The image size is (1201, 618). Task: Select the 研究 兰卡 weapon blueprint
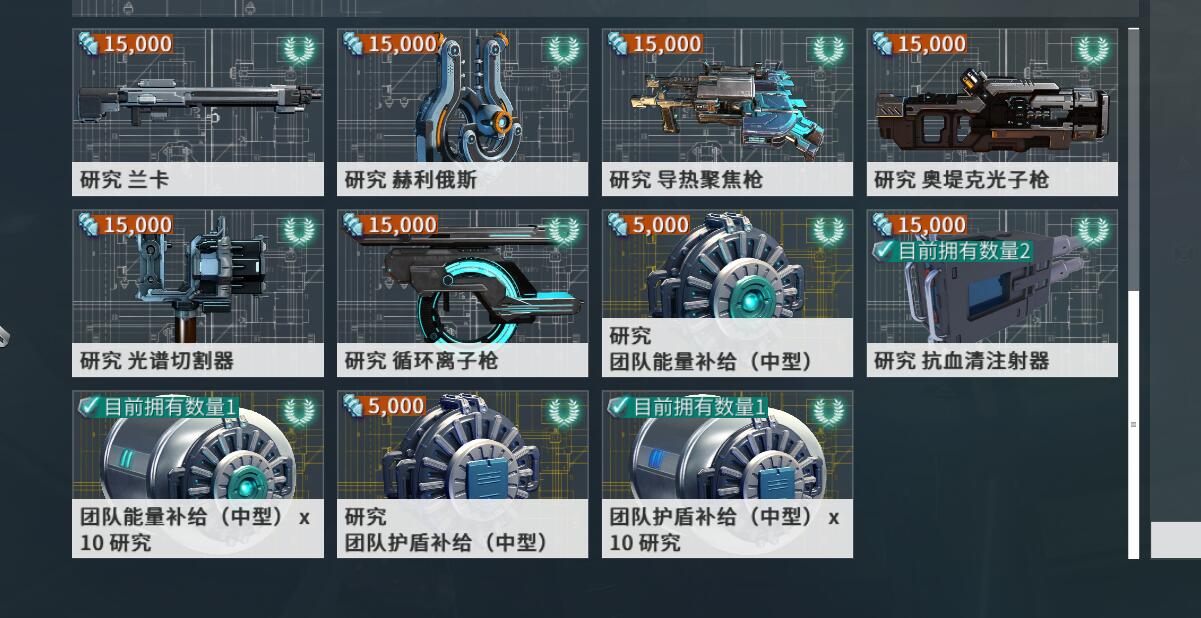[x=198, y=112]
